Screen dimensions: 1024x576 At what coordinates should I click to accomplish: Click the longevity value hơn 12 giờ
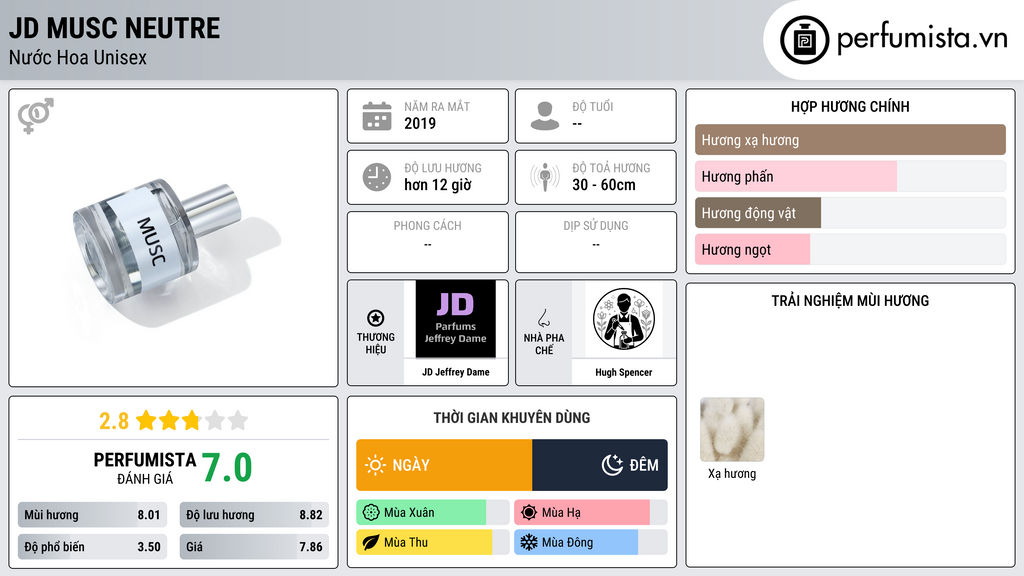438,185
